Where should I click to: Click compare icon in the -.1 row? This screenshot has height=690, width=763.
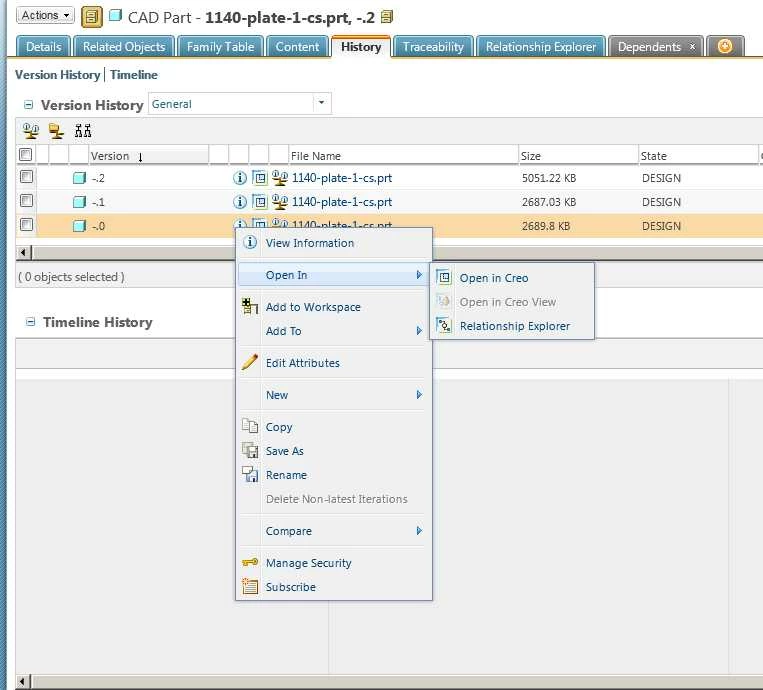coord(280,201)
